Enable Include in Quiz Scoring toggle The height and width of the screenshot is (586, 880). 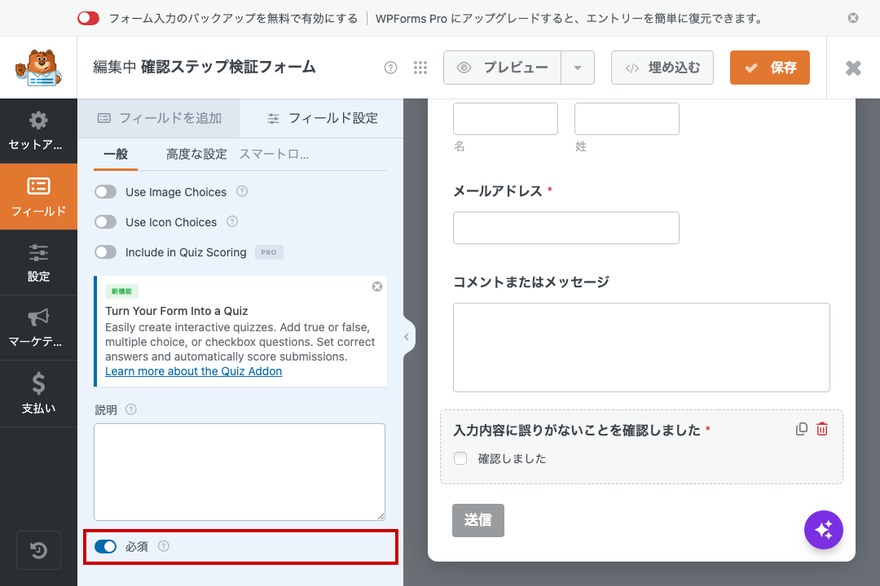[106, 252]
